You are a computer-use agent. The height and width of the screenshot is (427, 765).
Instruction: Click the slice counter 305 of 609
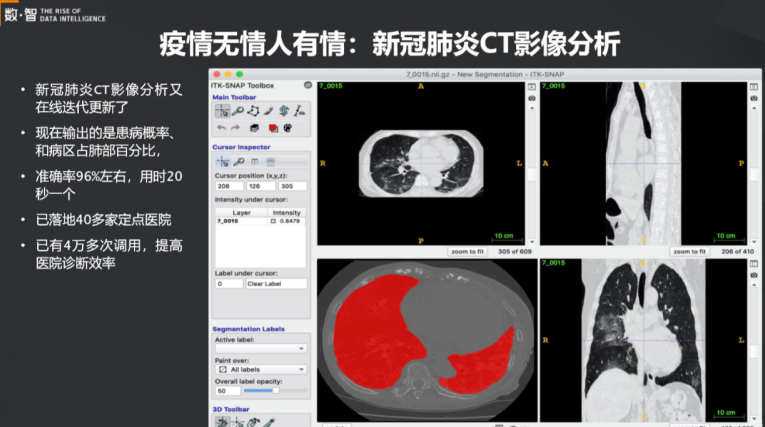pyautogui.click(x=515, y=251)
